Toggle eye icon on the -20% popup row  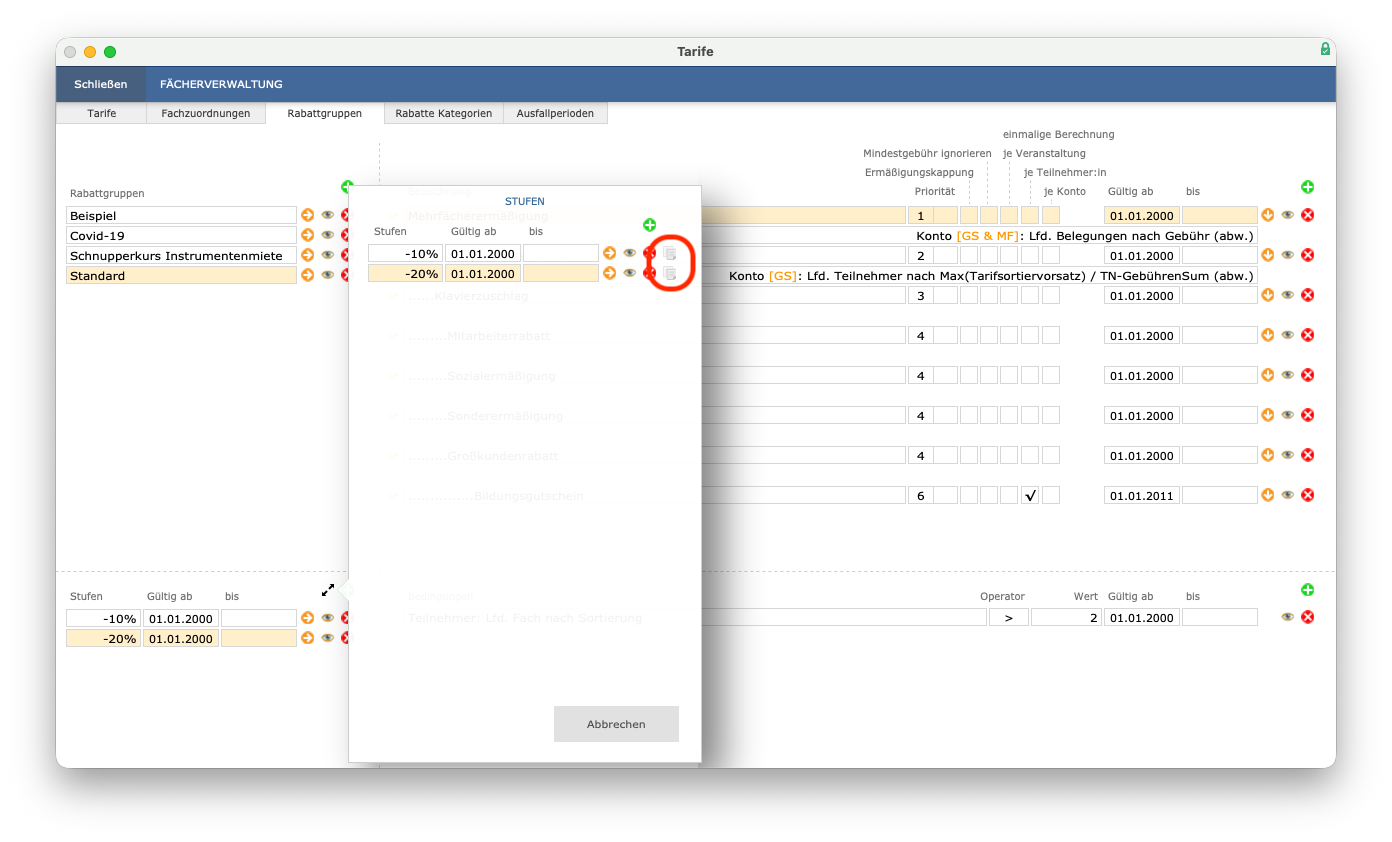pyautogui.click(x=629, y=273)
